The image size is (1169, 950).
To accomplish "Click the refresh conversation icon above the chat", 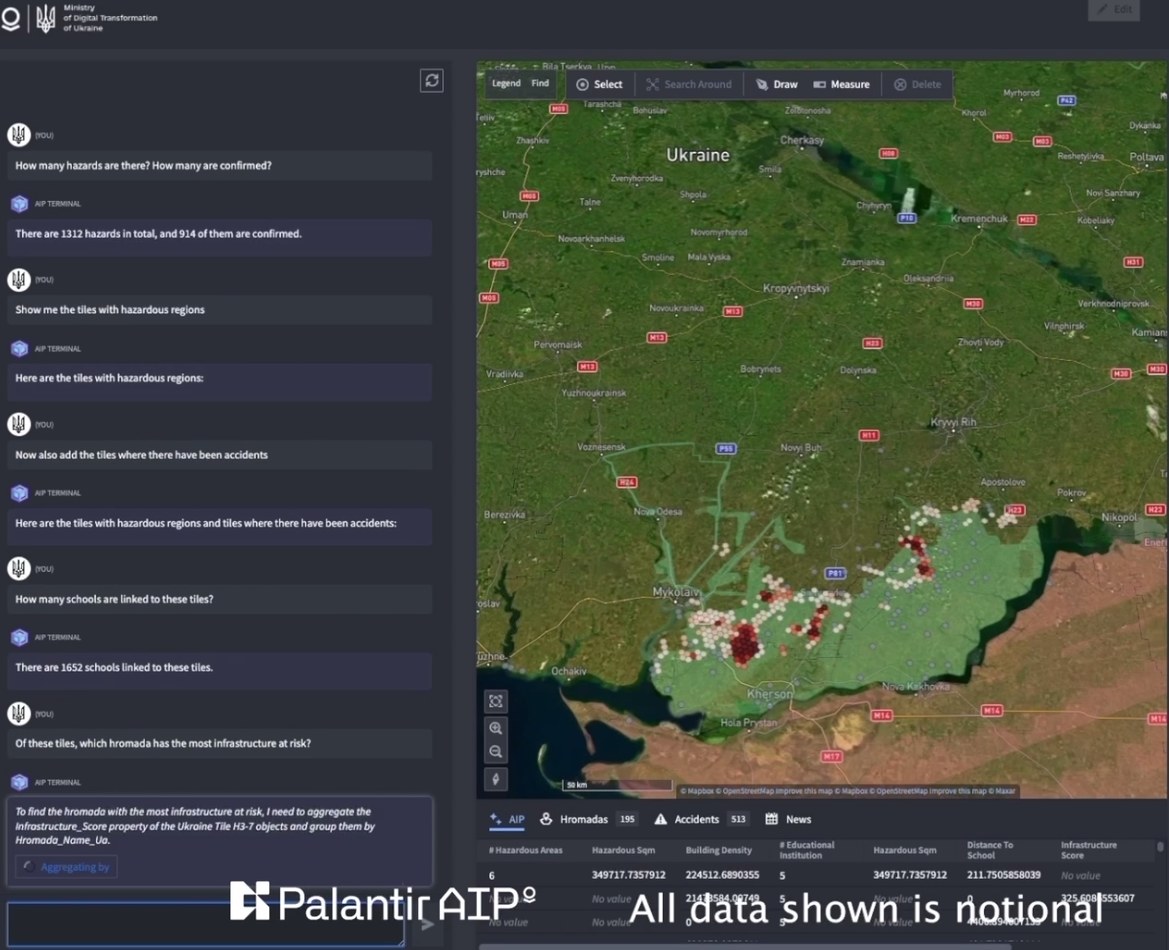I will pos(432,81).
